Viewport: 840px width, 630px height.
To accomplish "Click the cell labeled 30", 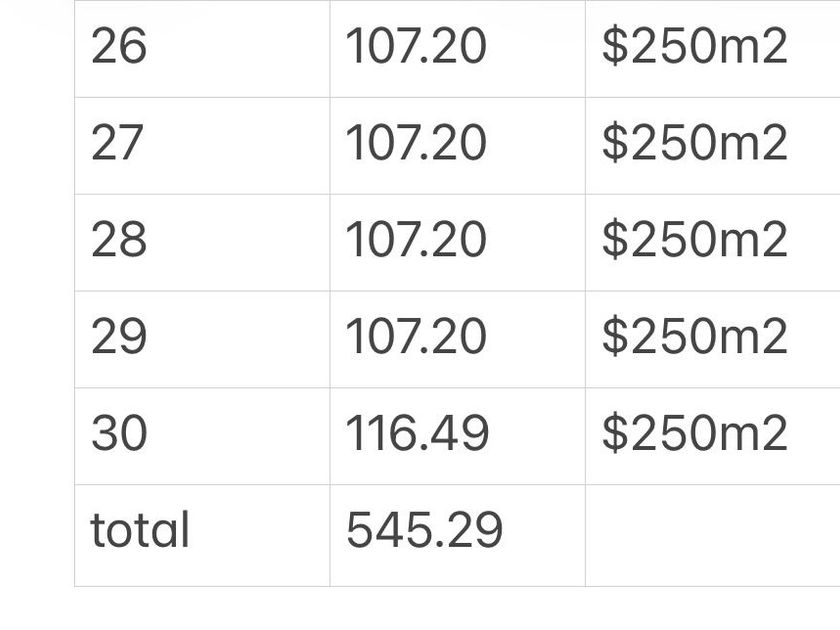I will tap(119, 433).
